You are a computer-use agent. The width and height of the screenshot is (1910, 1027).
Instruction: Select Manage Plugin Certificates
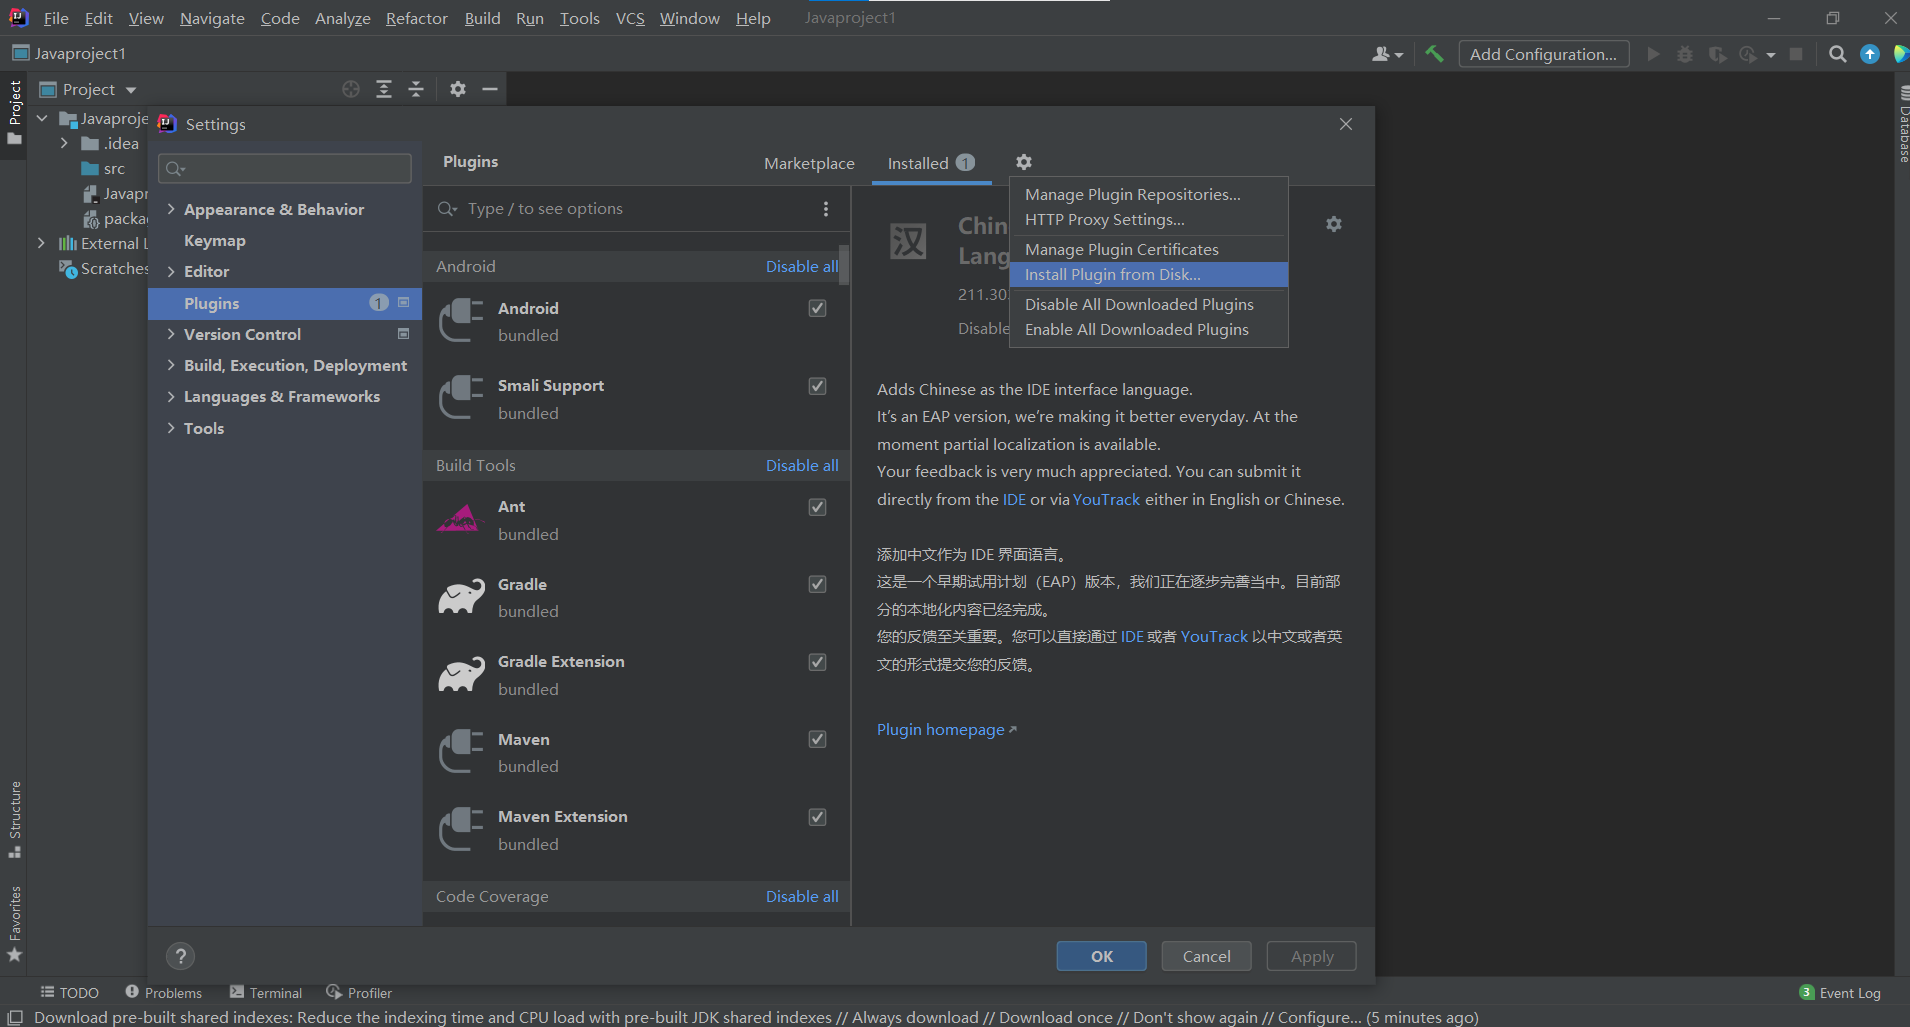pos(1149,249)
